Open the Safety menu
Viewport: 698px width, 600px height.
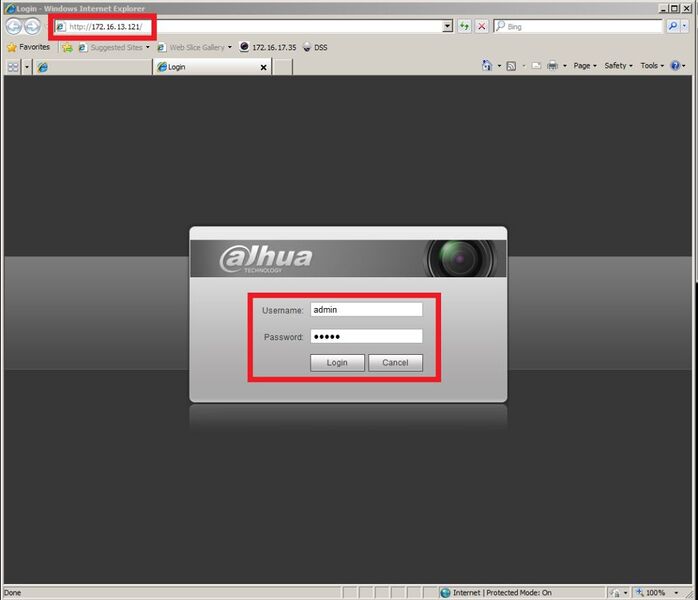tap(618, 66)
